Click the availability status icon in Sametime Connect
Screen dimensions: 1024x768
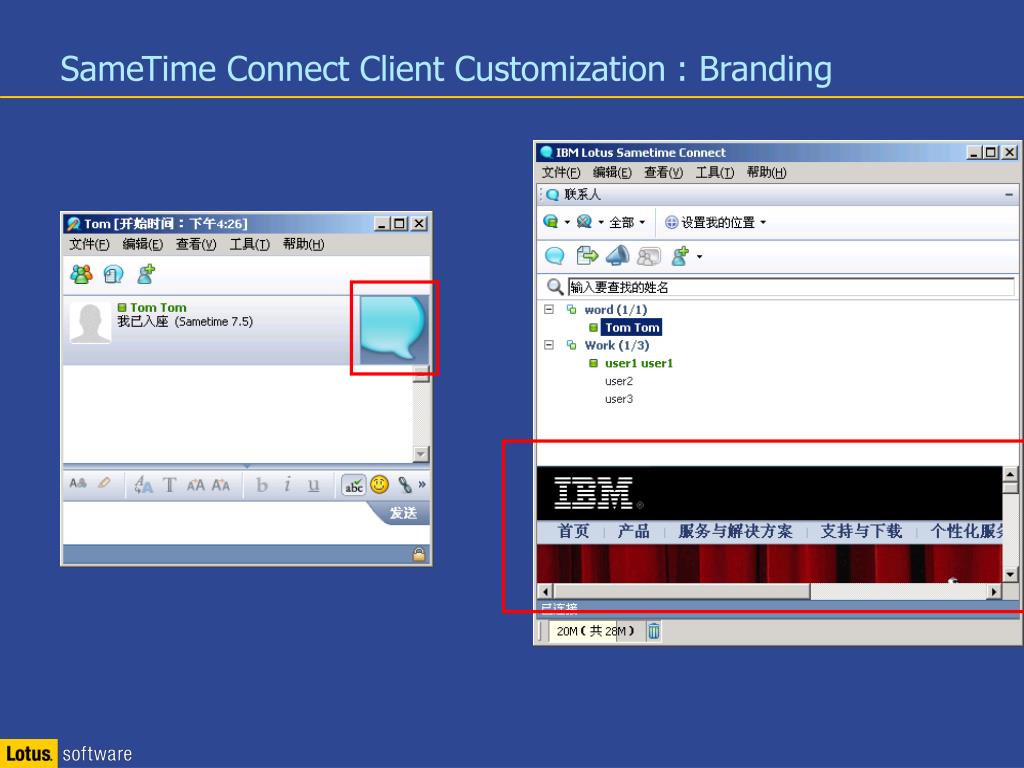[x=551, y=222]
